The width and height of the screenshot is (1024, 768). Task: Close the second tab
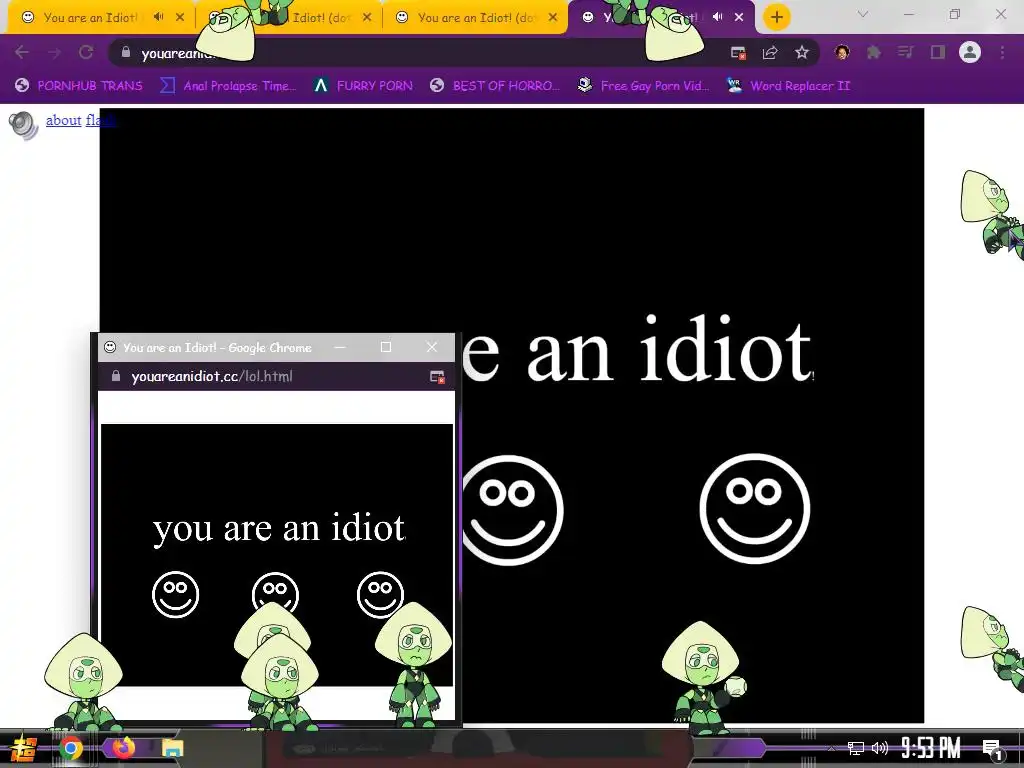[x=367, y=17]
